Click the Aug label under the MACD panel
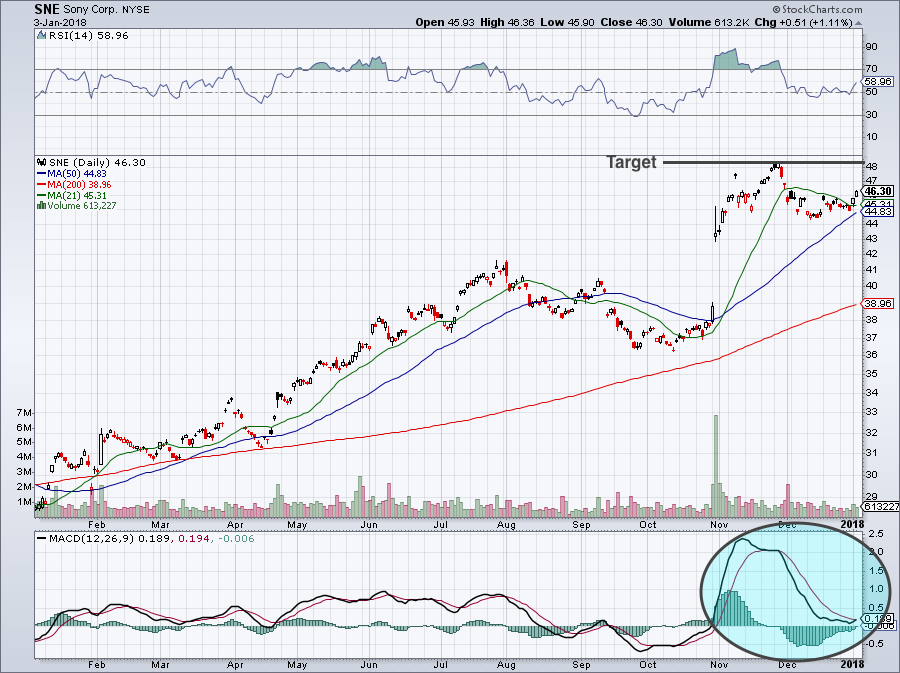 (506, 665)
